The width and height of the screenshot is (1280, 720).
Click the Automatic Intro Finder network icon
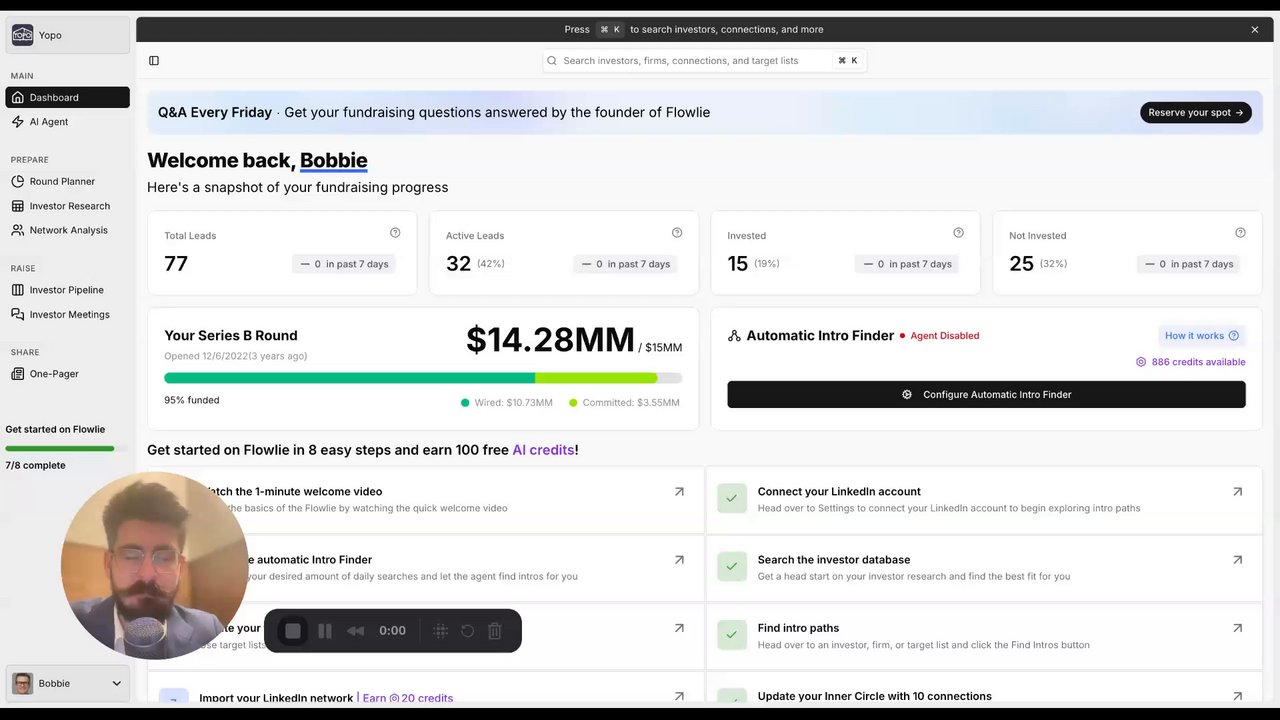coord(734,336)
